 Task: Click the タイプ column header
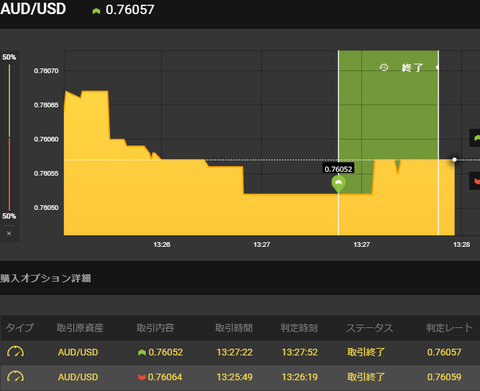point(20,328)
